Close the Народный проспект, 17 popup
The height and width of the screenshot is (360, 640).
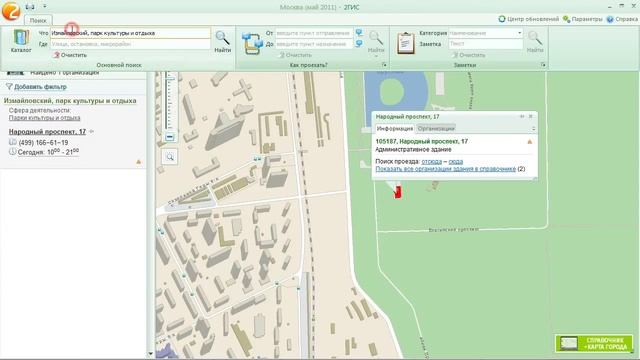click(531, 116)
